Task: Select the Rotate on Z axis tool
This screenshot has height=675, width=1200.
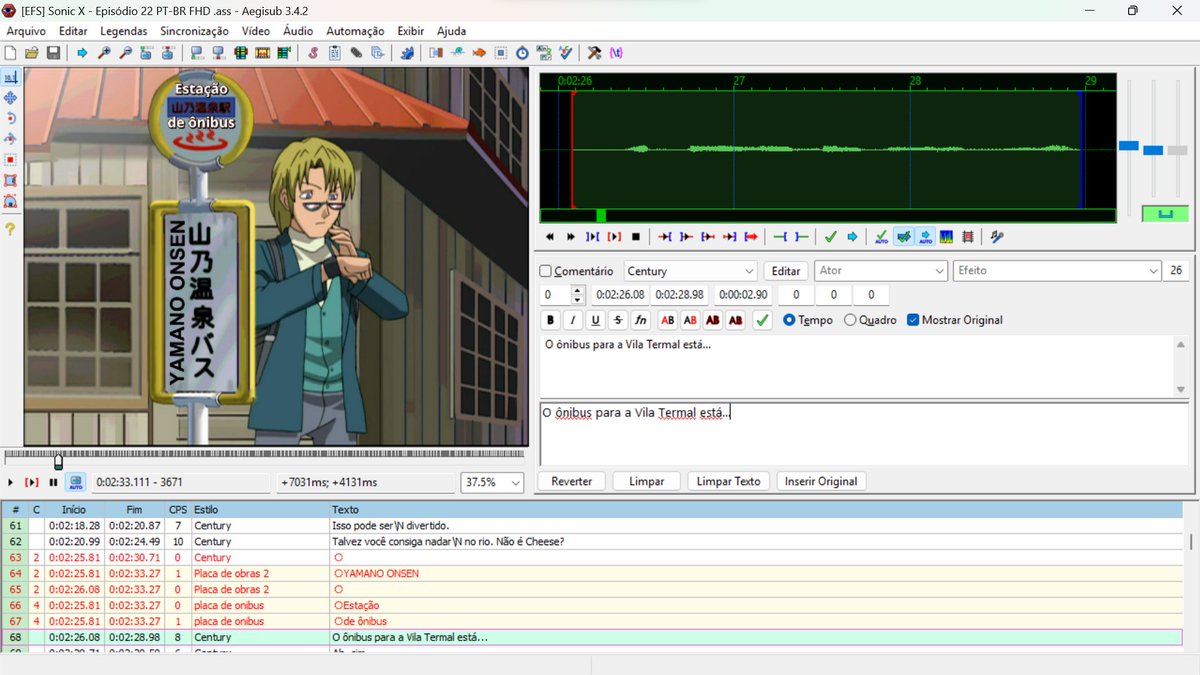Action: 11,118
